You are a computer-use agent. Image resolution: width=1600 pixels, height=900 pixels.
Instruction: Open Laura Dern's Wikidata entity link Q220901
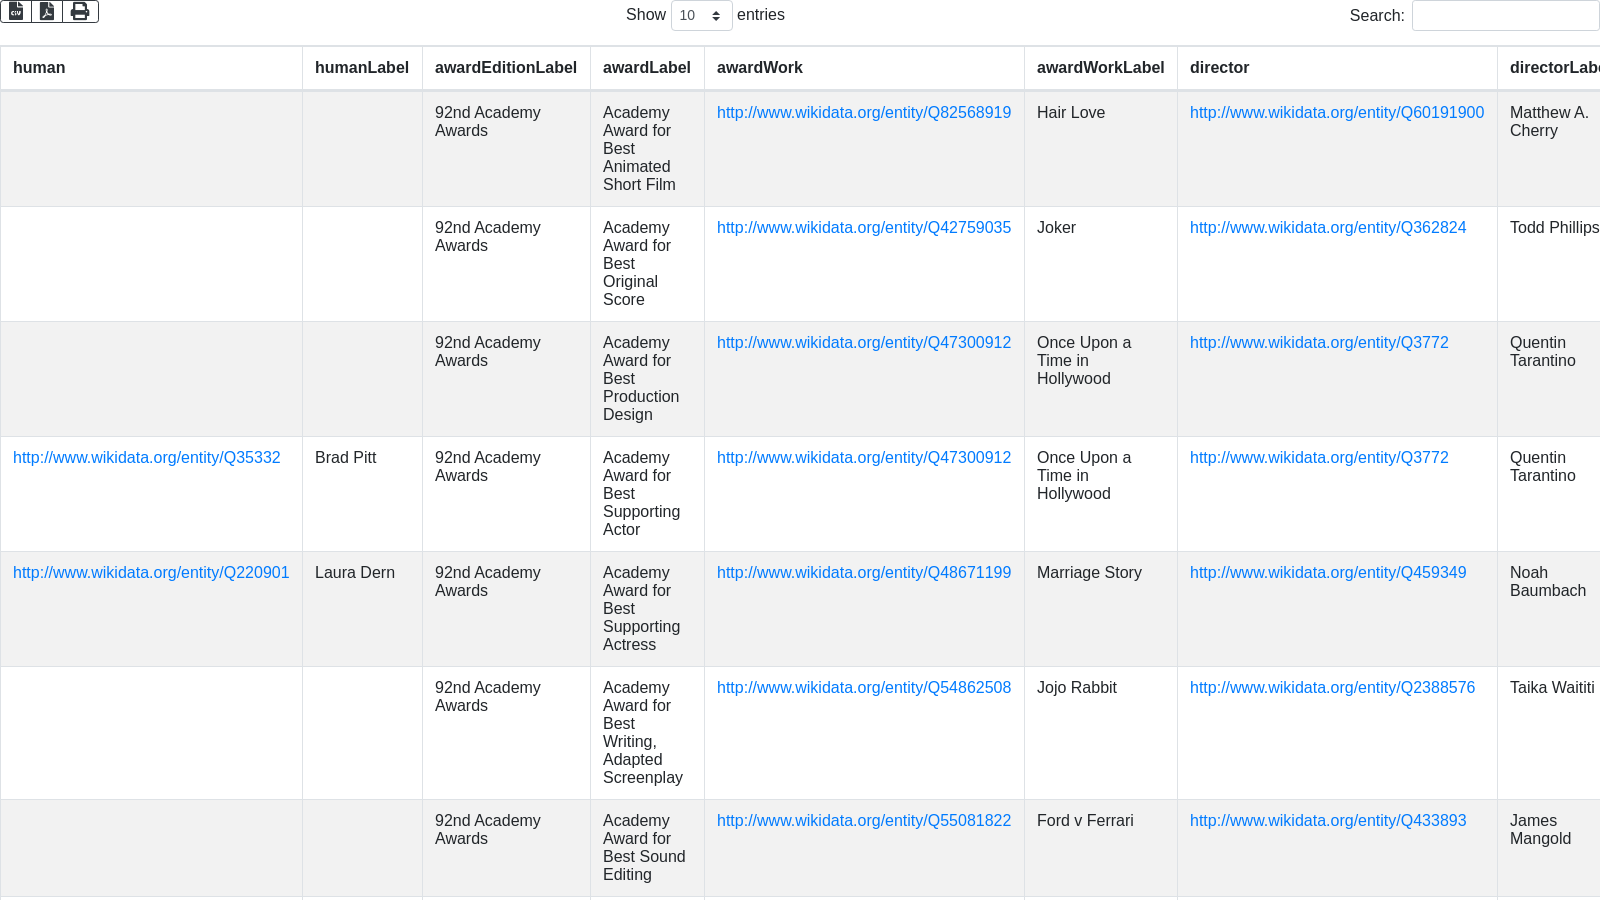(151, 573)
